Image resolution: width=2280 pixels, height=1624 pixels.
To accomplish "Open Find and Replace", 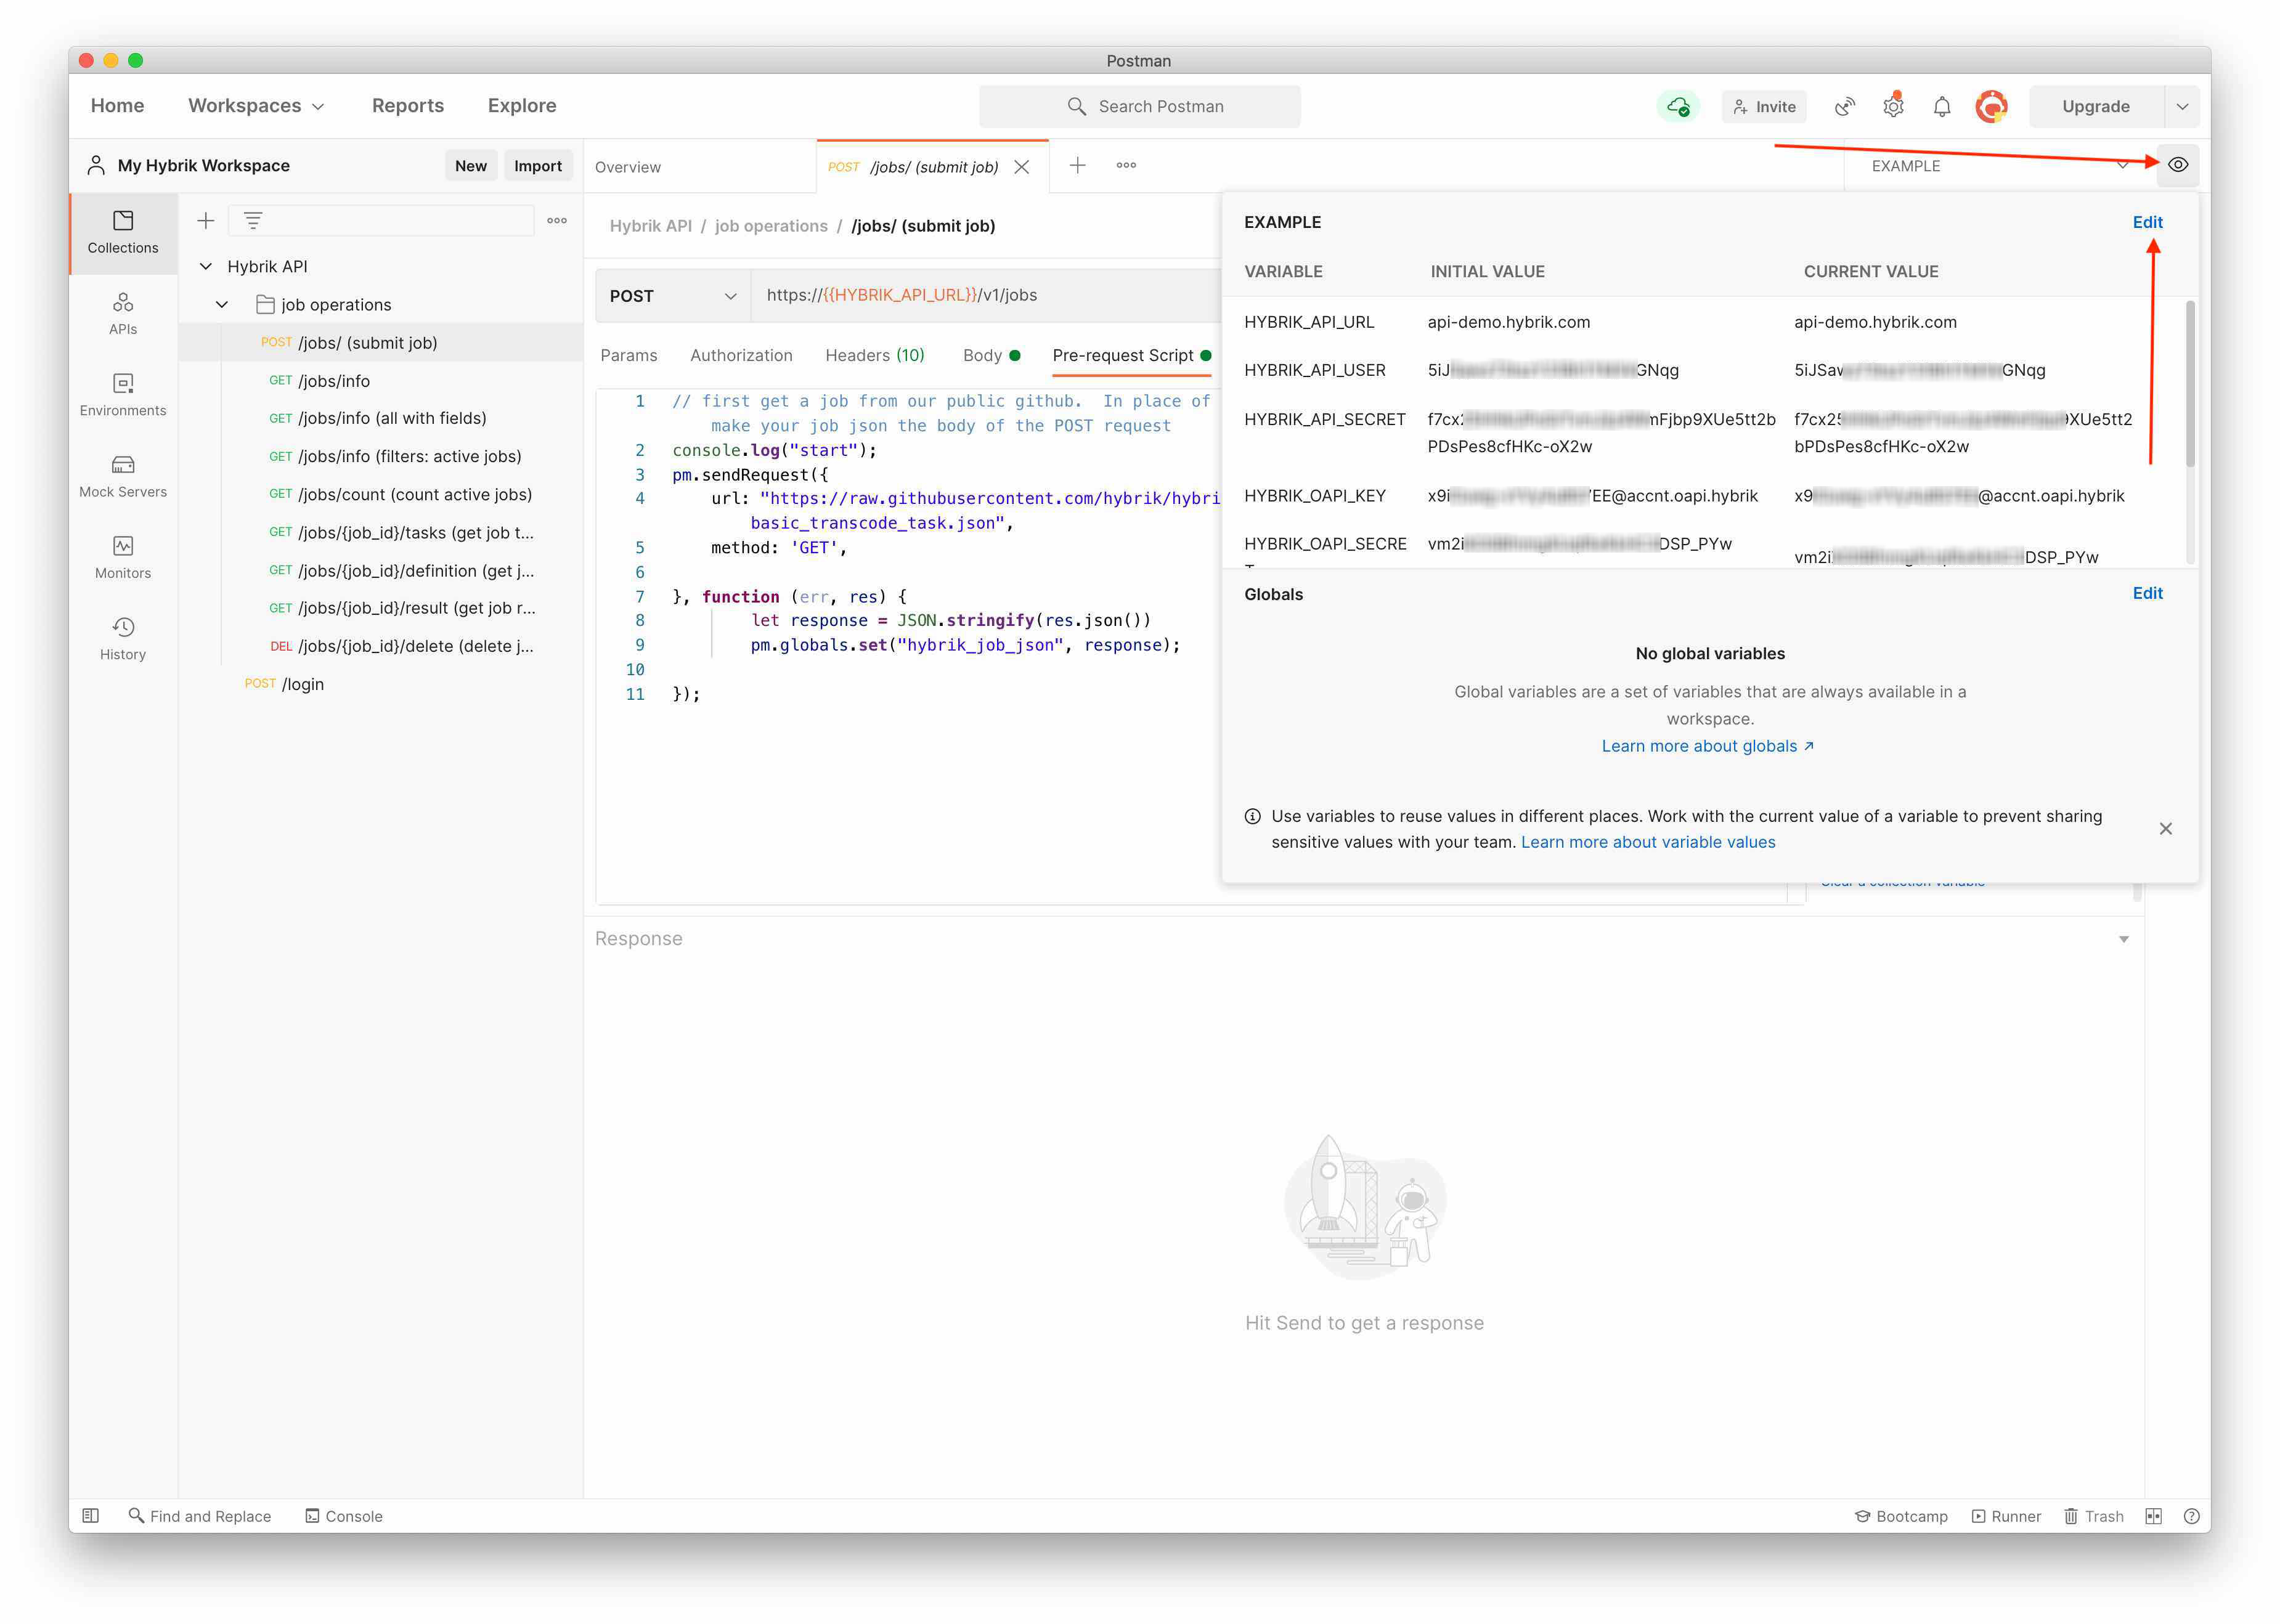I will 200,1516.
